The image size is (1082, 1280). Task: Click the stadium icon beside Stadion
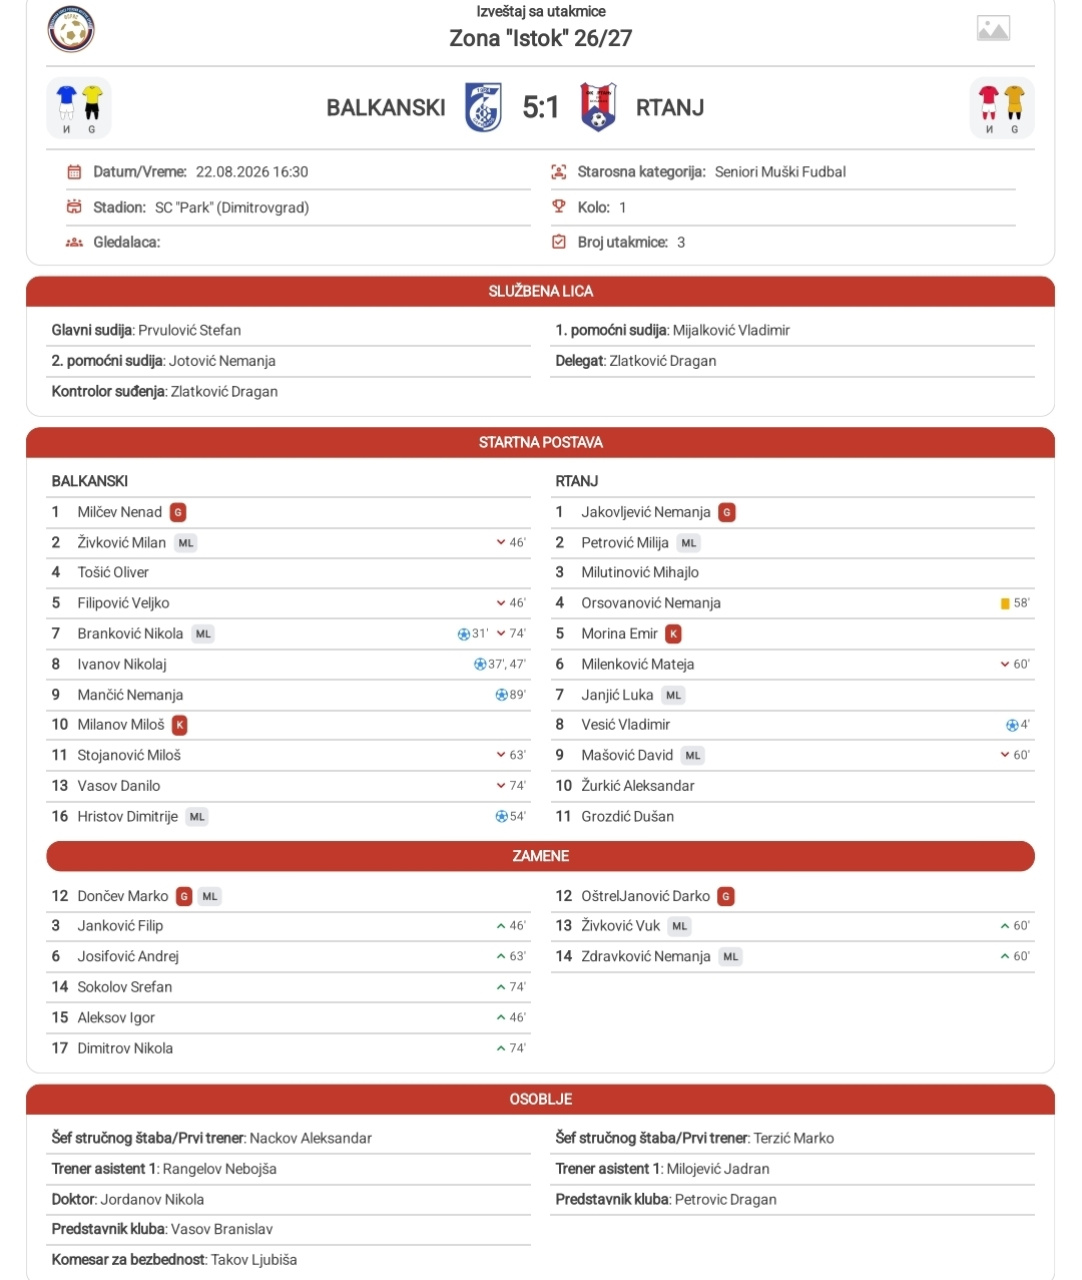tap(74, 207)
